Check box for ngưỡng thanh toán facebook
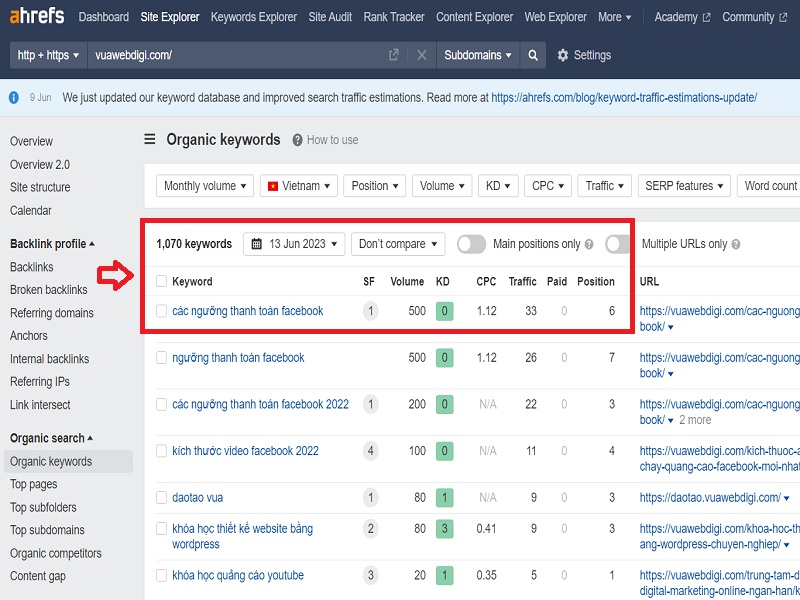The width and height of the screenshot is (800, 600). click(161, 358)
